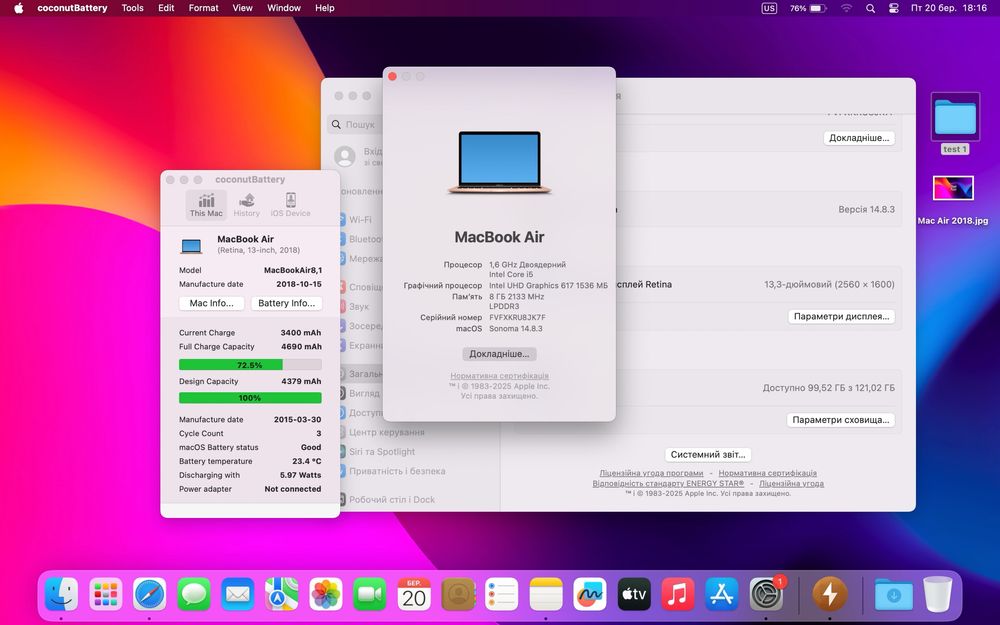The height and width of the screenshot is (625, 1000).
Task: Select Siri та Spotlight in Settings sidebar
Action: [x=381, y=452]
